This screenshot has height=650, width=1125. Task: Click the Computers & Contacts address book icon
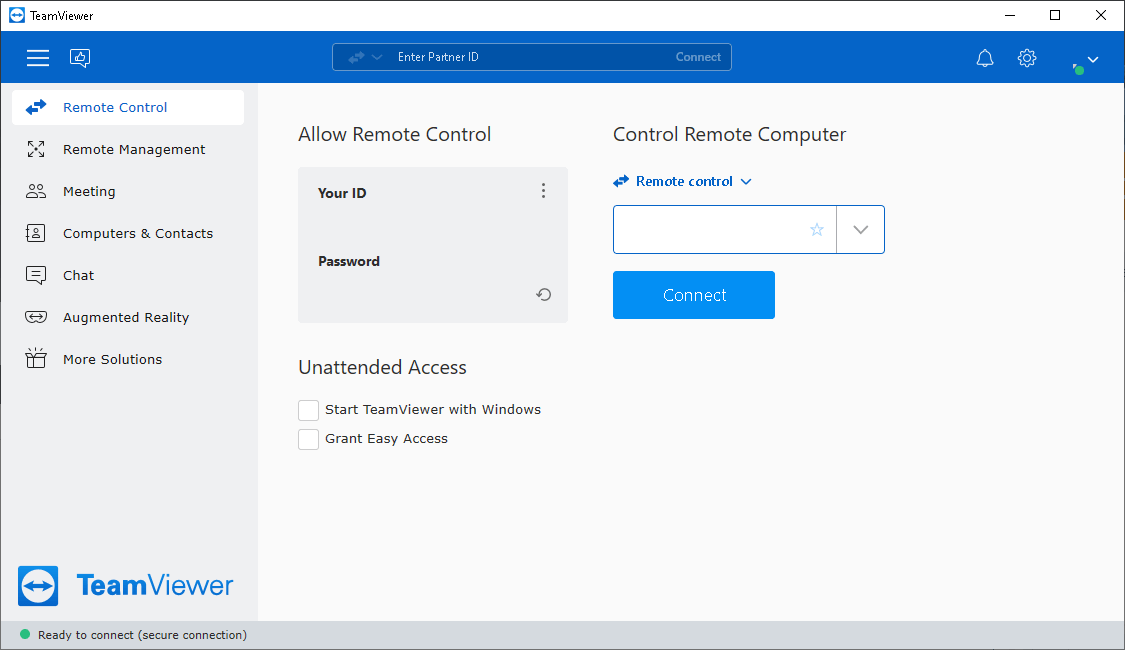pos(36,233)
